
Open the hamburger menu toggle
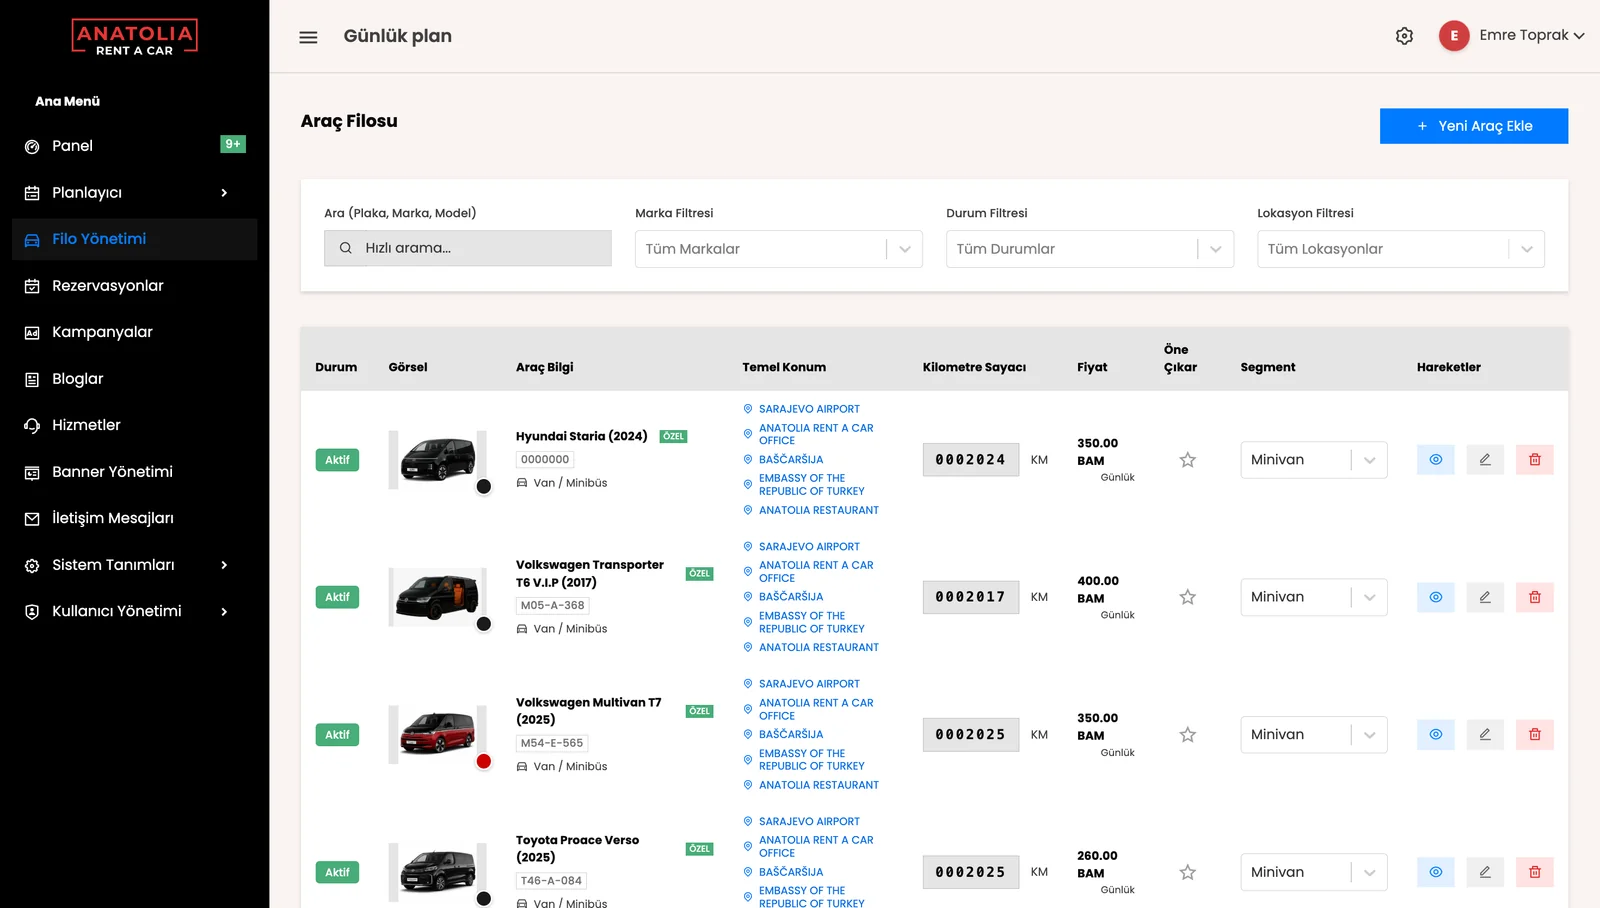[308, 37]
